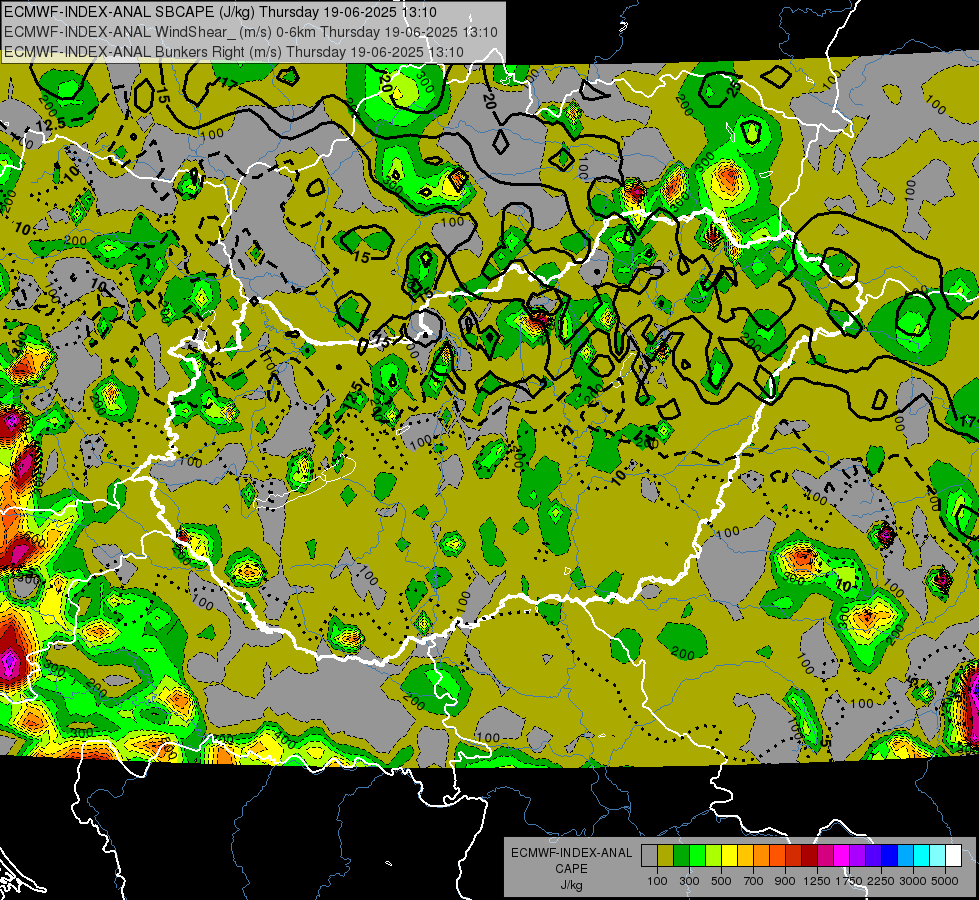Click the 'ECMWF-INDEX-ANAL' legend title
Viewport: 979px width, 900px height.
point(571,853)
